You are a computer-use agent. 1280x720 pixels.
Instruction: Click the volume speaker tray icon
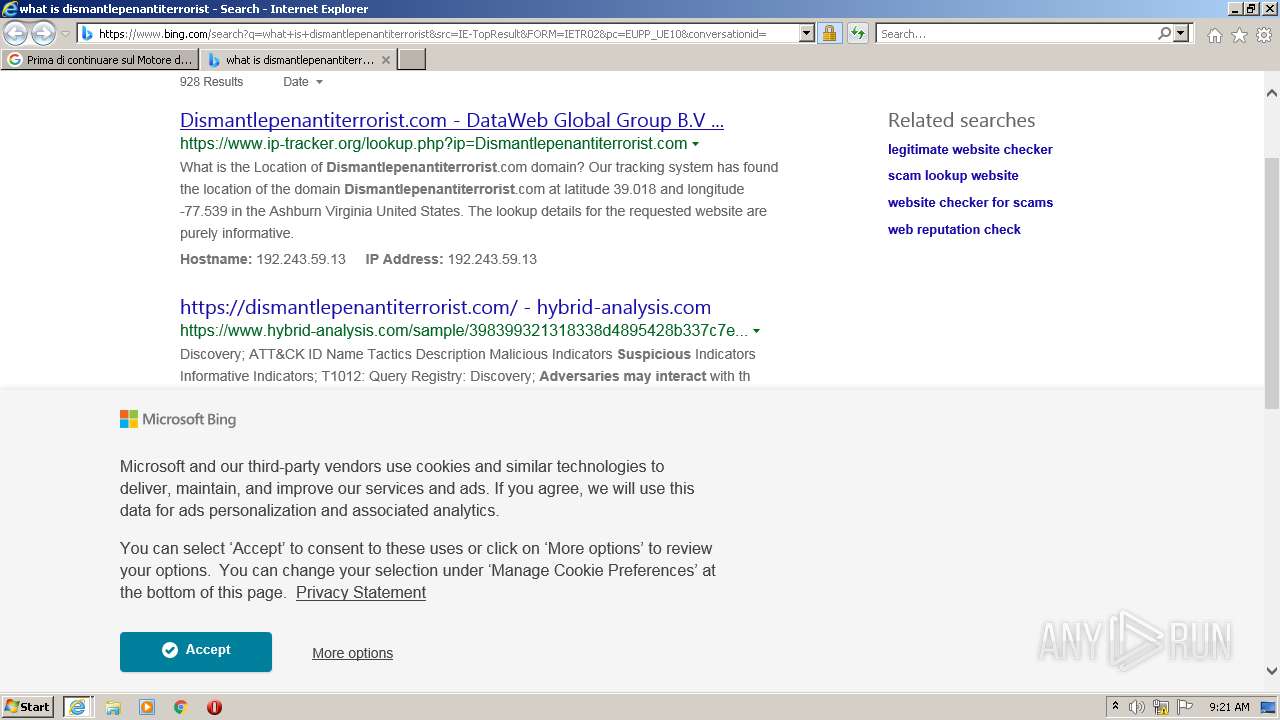[1137, 707]
